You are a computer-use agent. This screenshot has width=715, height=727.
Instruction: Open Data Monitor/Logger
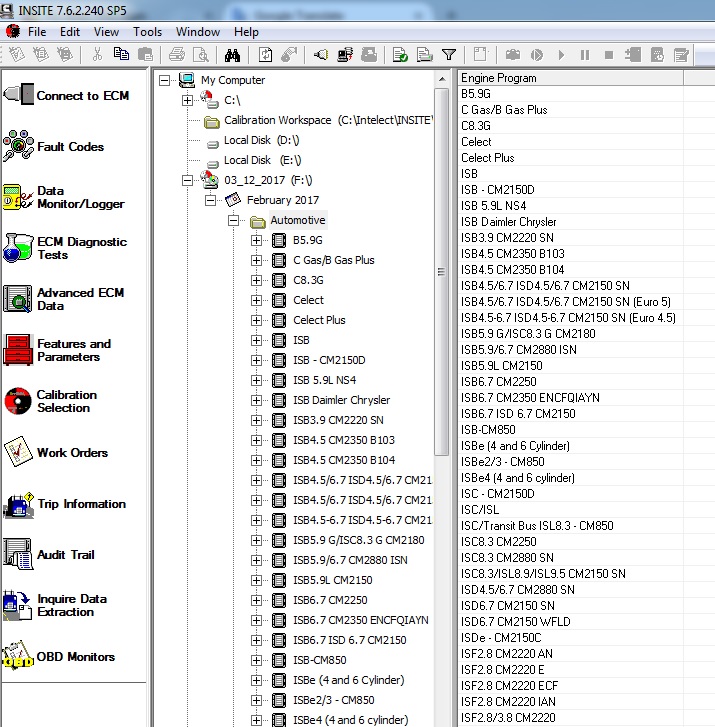(64, 198)
